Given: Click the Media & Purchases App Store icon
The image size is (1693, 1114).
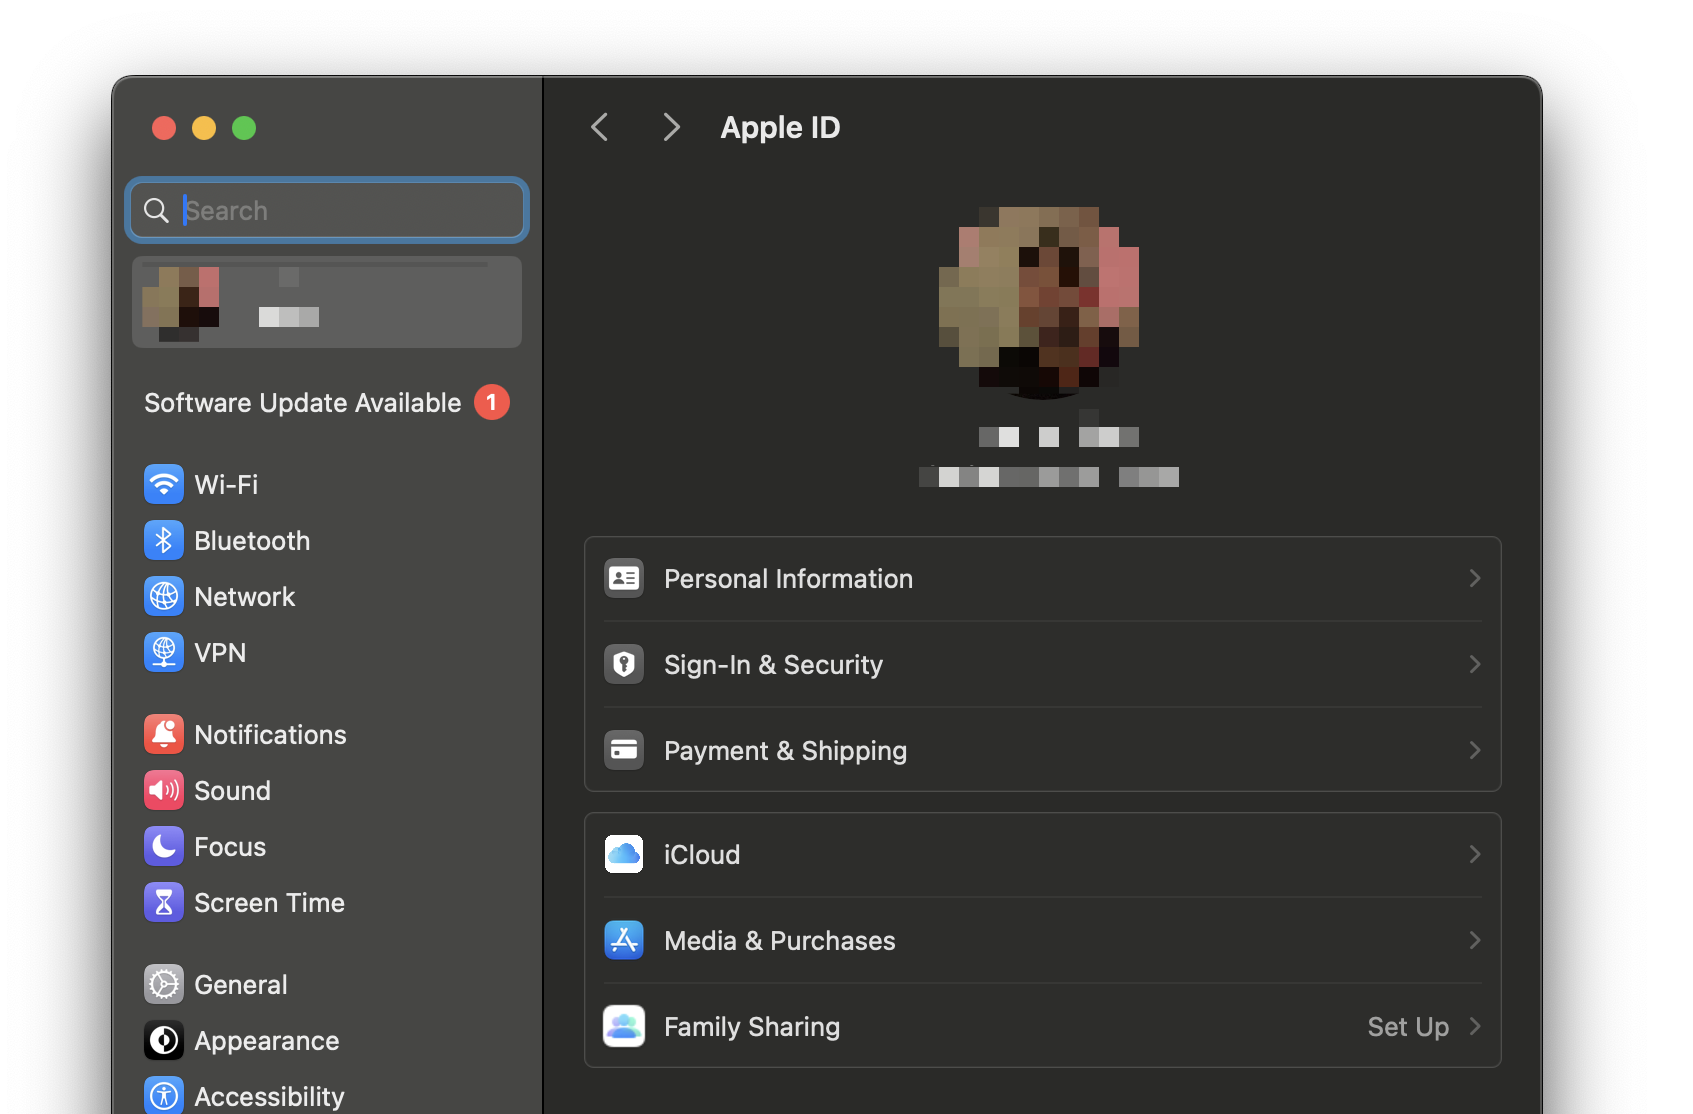Looking at the screenshot, I should (x=624, y=940).
